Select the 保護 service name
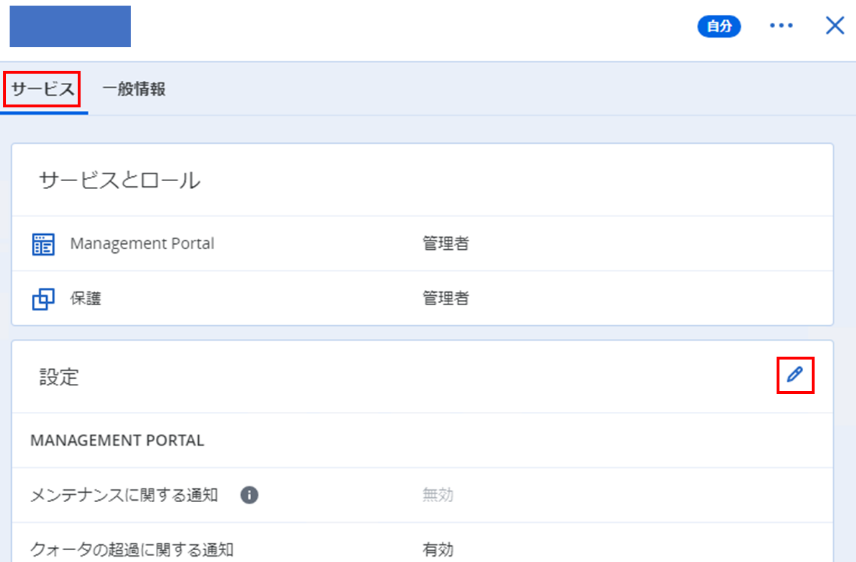This screenshot has height=562, width=856. (87, 298)
